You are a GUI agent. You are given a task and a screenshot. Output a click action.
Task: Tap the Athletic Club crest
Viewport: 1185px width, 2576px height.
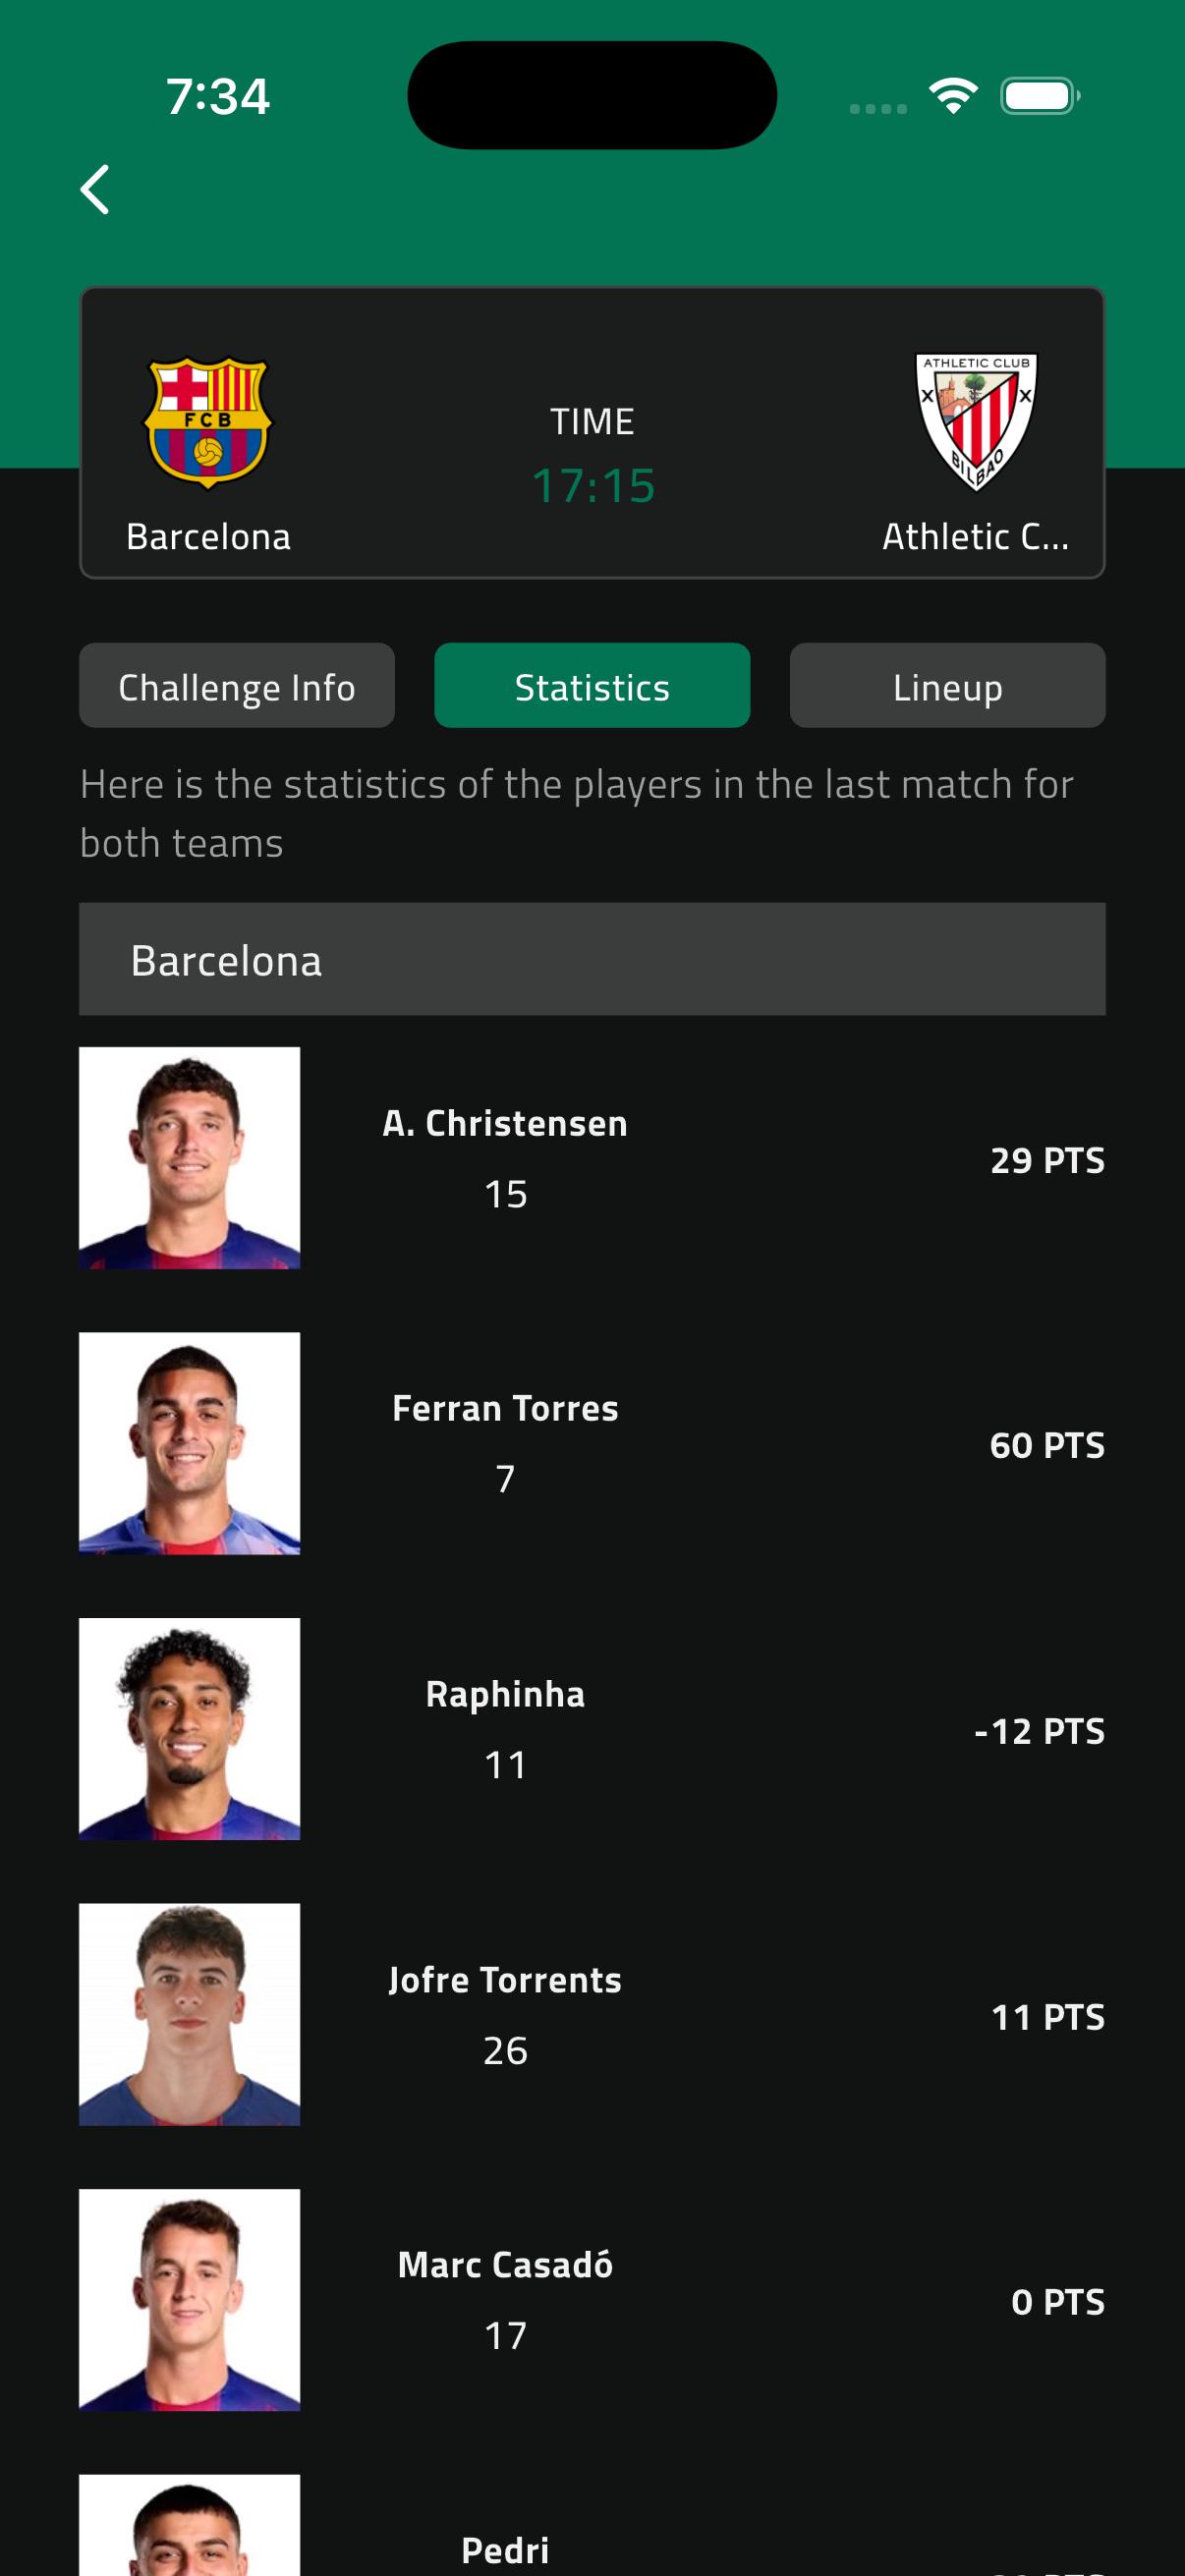[x=976, y=421]
